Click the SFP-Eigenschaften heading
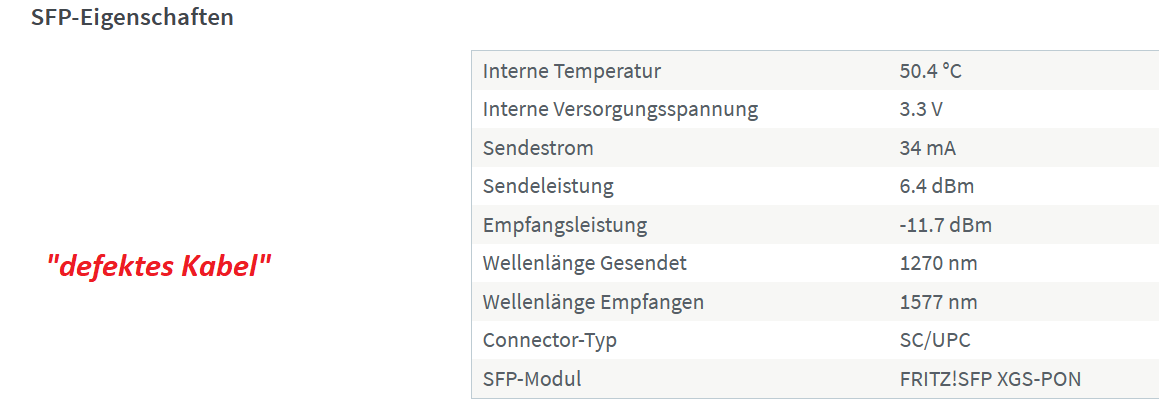This screenshot has height=417, width=1159. coord(132,17)
